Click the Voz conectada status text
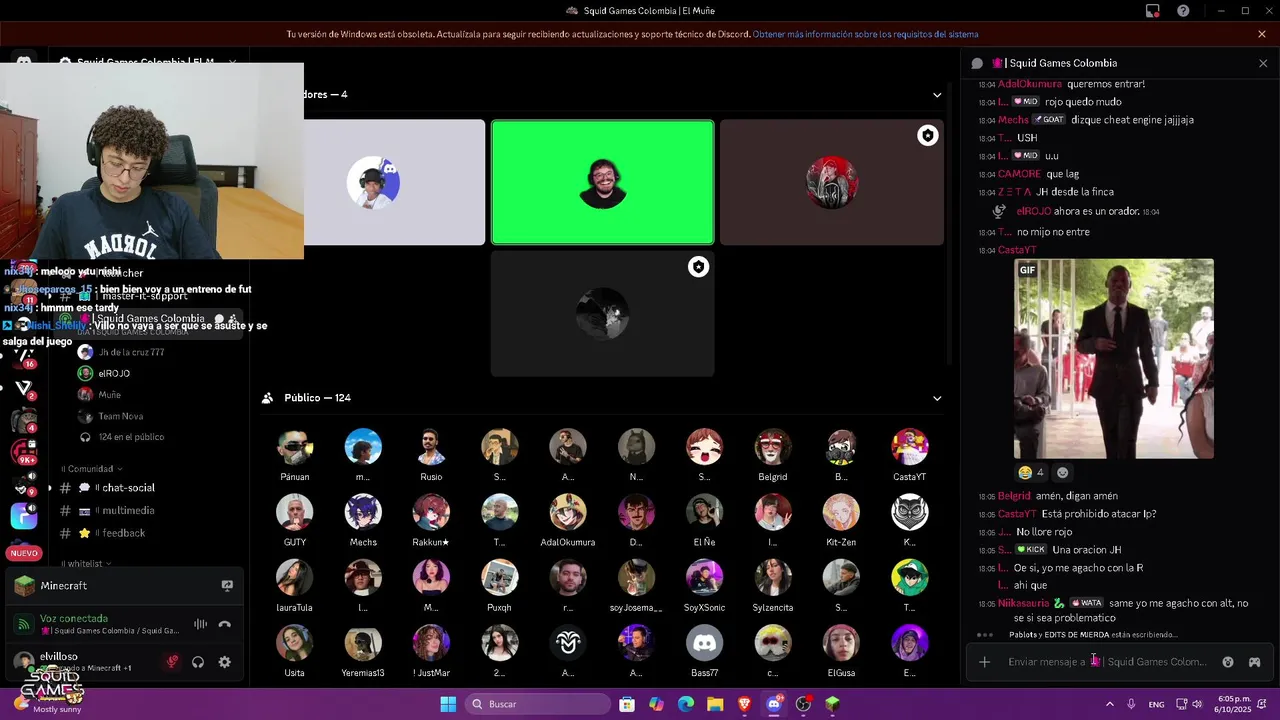Viewport: 1280px width, 720px height. pyautogui.click(x=73, y=618)
